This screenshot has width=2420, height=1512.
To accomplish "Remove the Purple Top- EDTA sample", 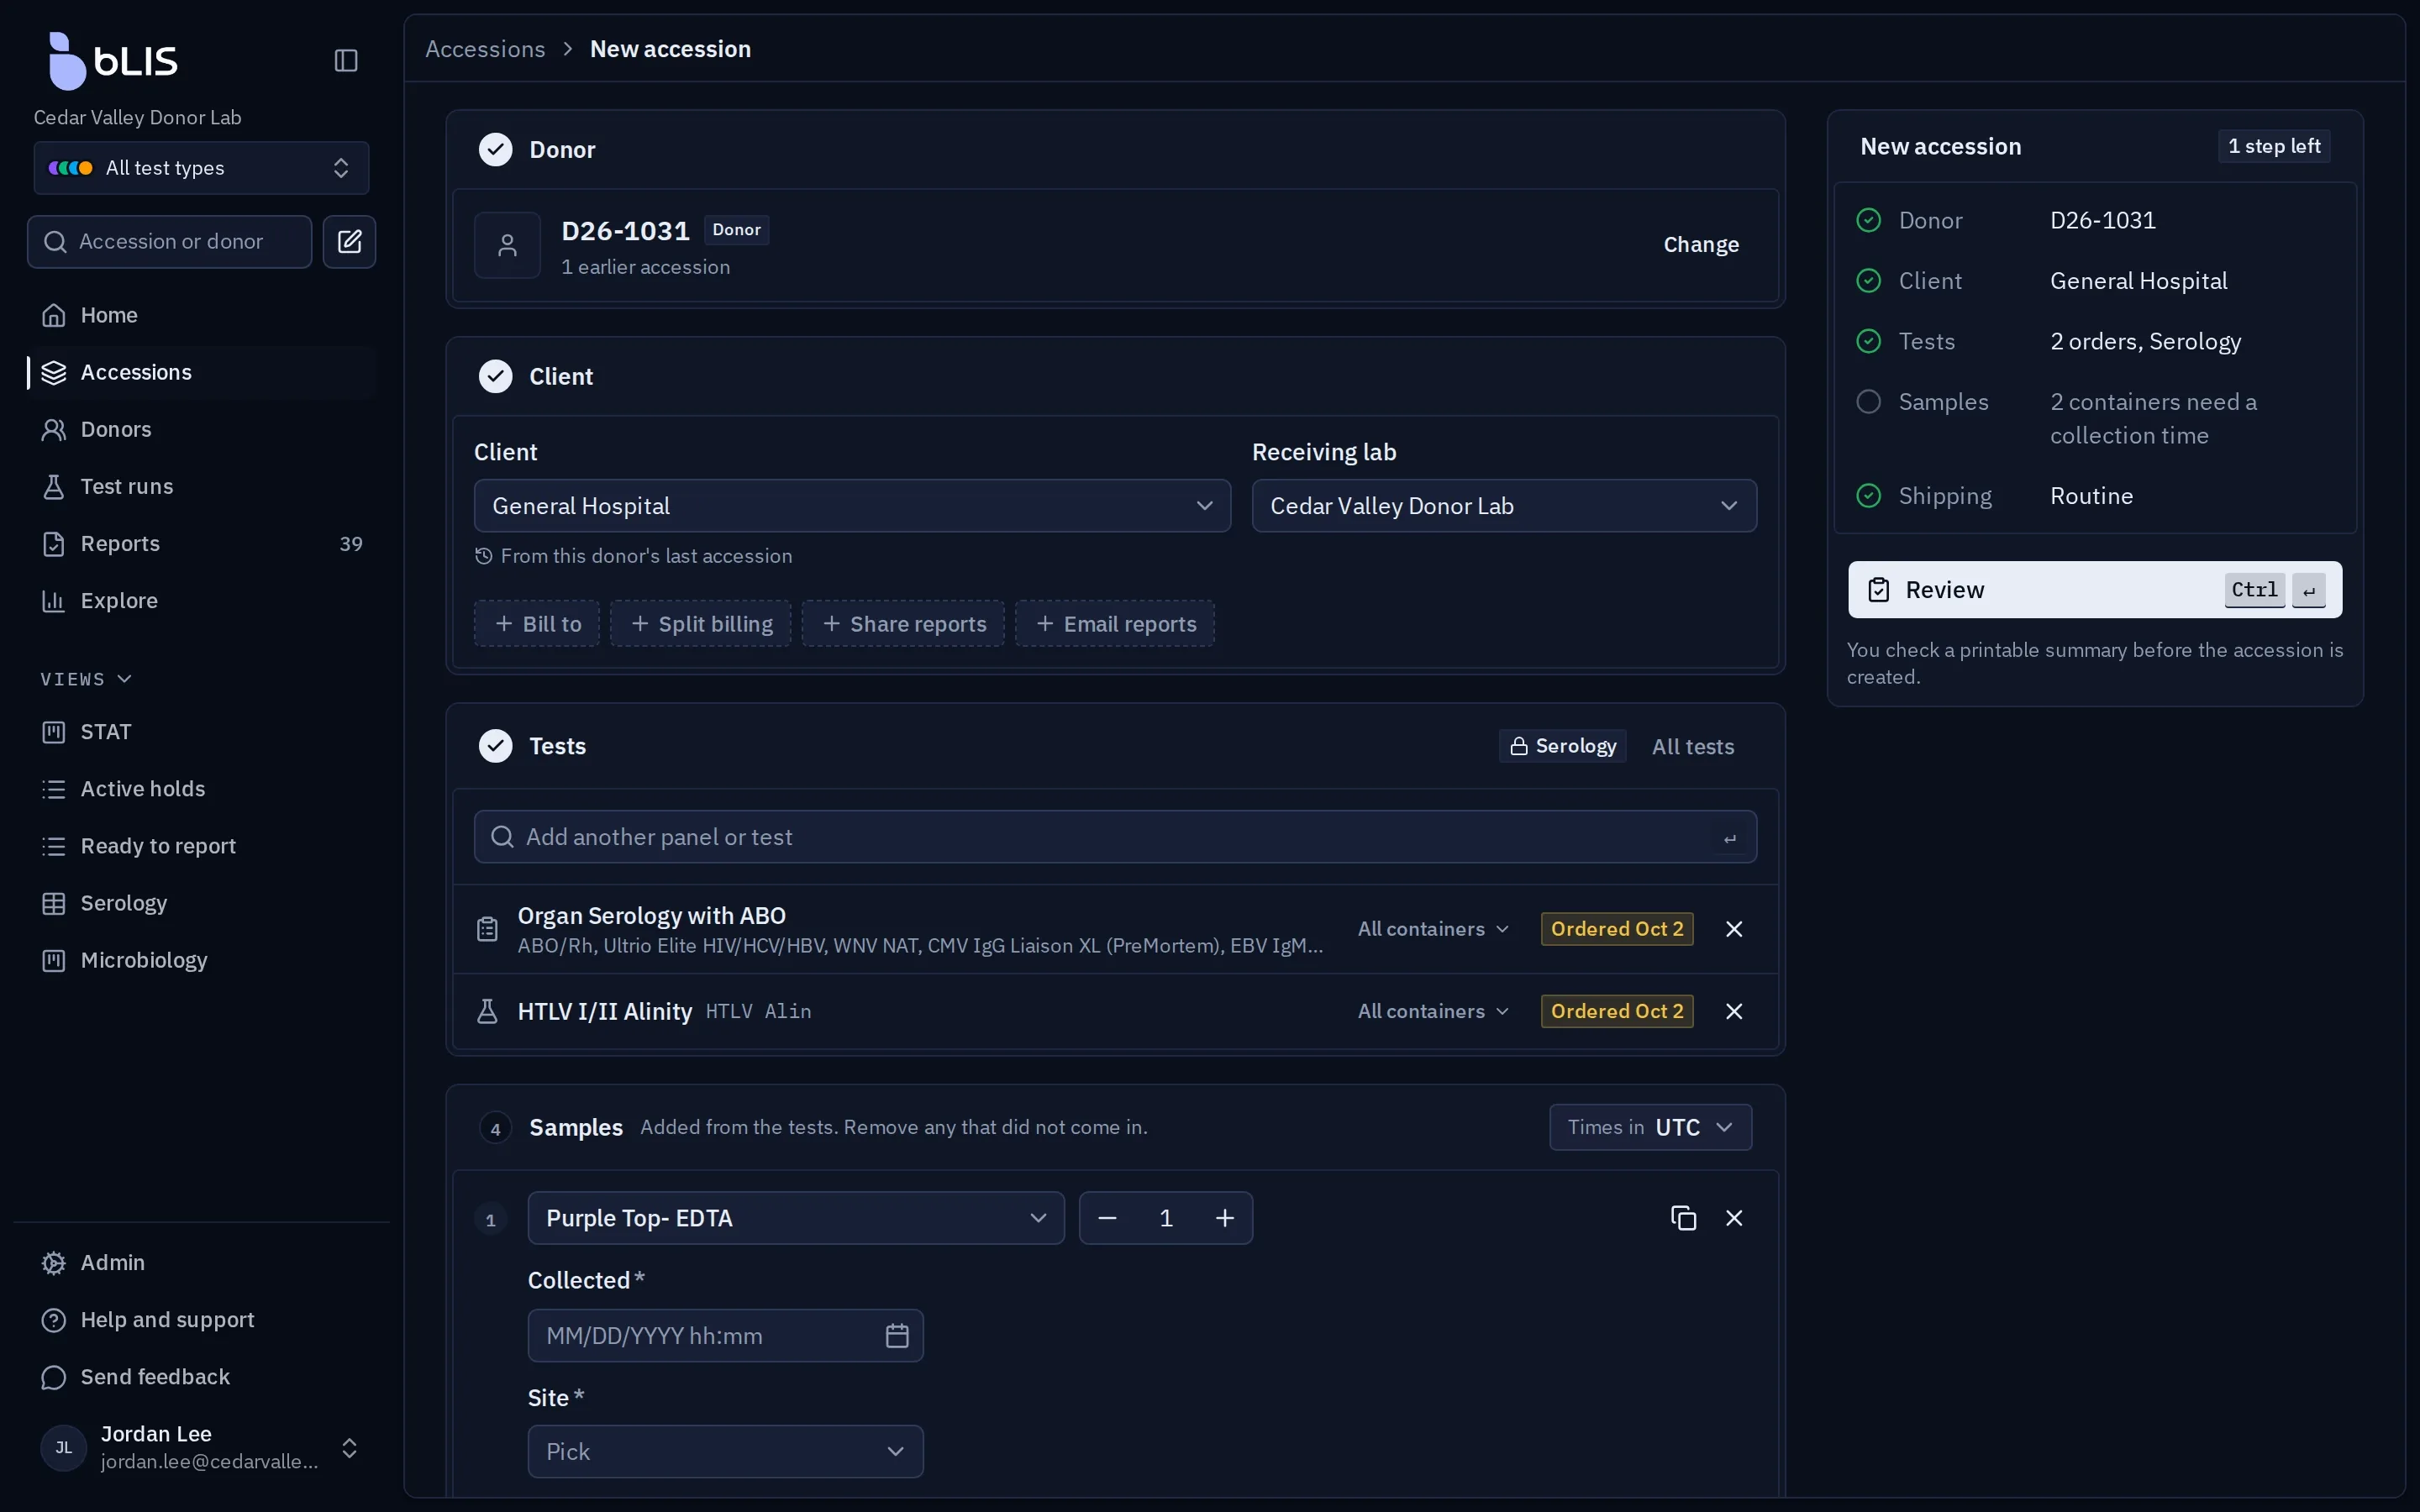I will (x=1734, y=1218).
